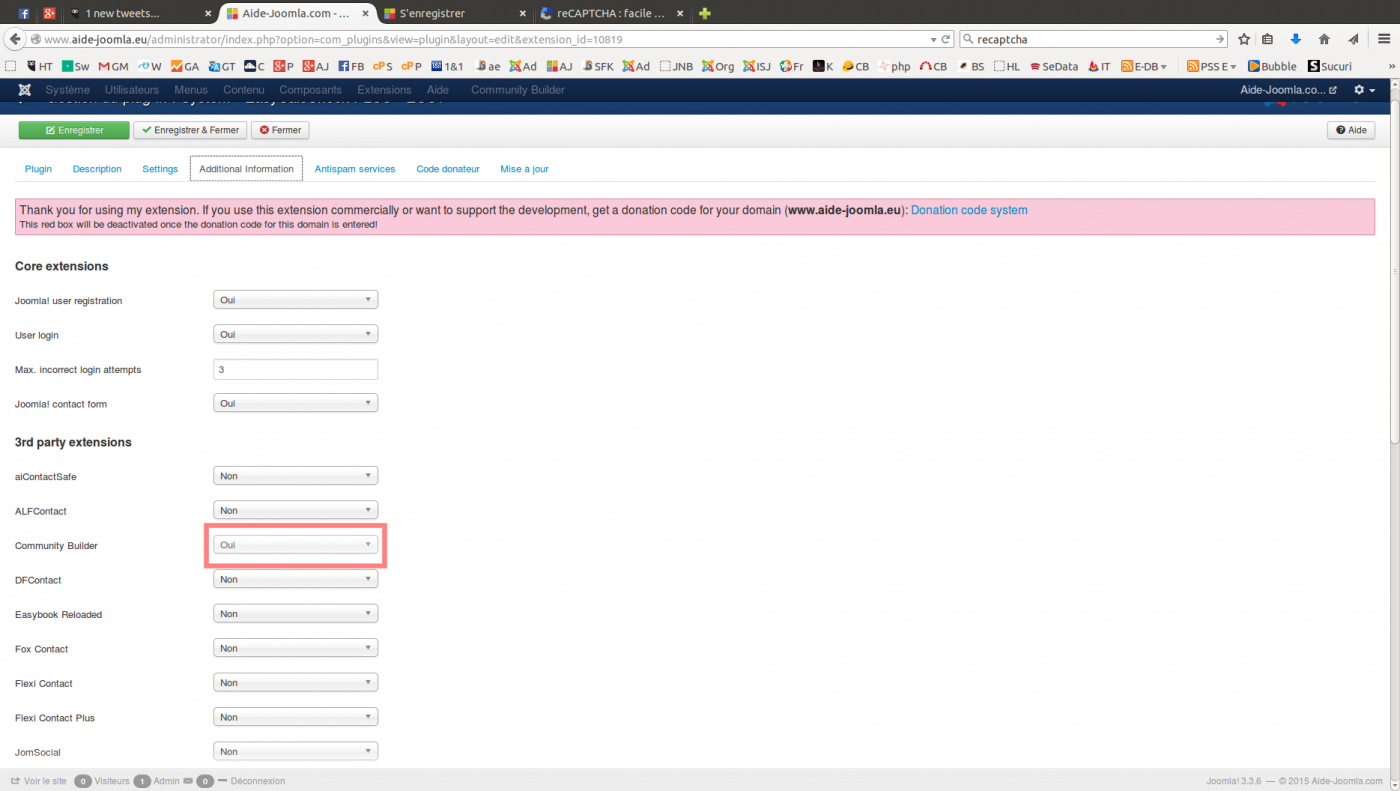Click the Firefox home icon

pyautogui.click(x=1324, y=39)
